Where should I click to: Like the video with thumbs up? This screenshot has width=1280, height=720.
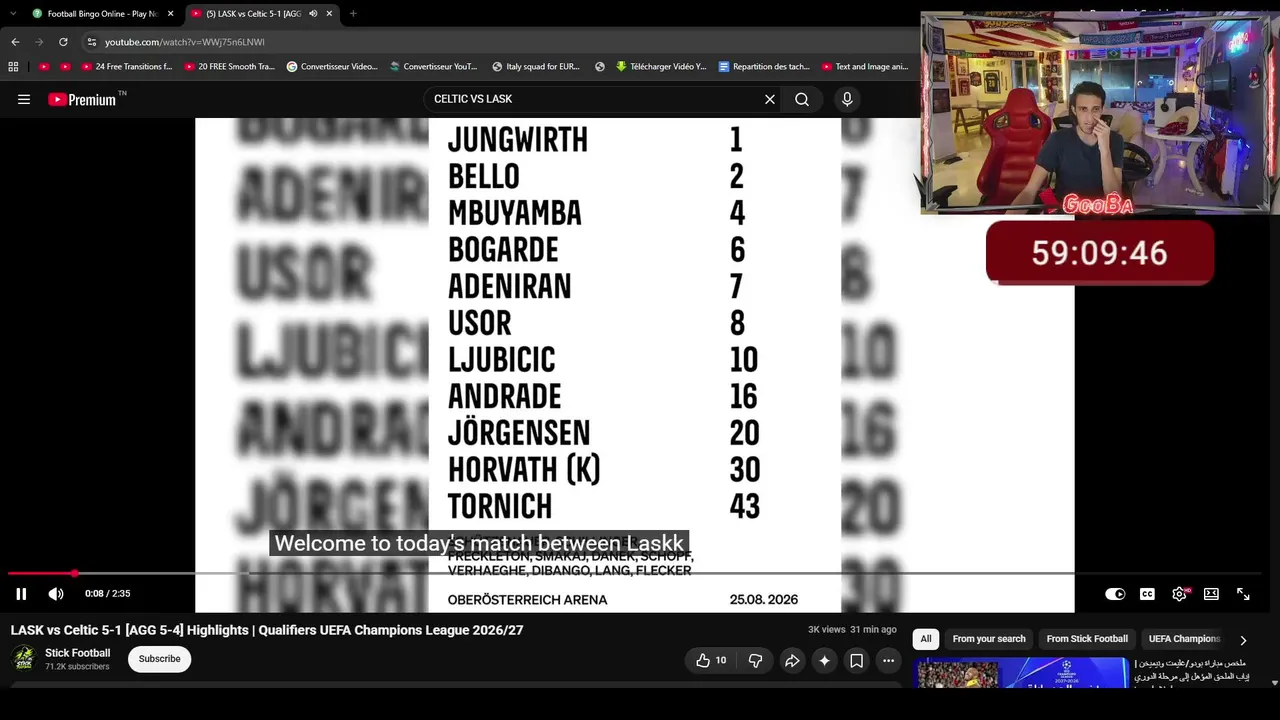click(711, 660)
